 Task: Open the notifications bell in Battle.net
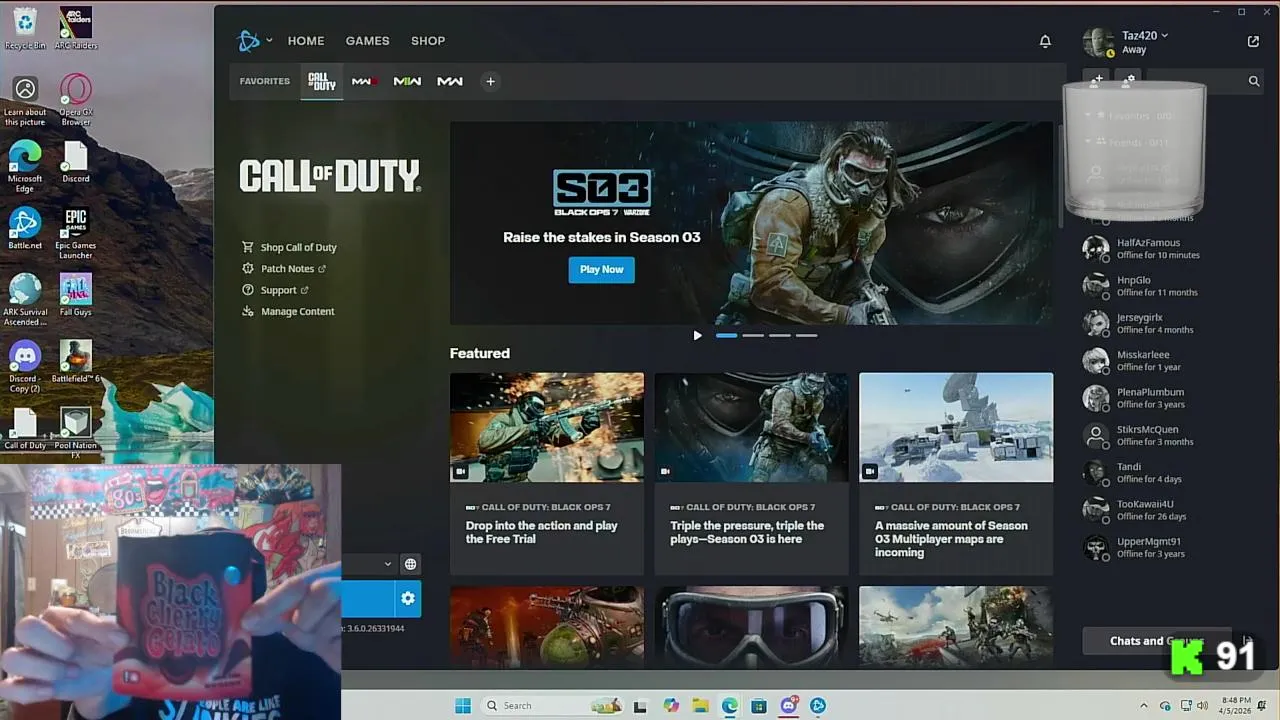1045,41
